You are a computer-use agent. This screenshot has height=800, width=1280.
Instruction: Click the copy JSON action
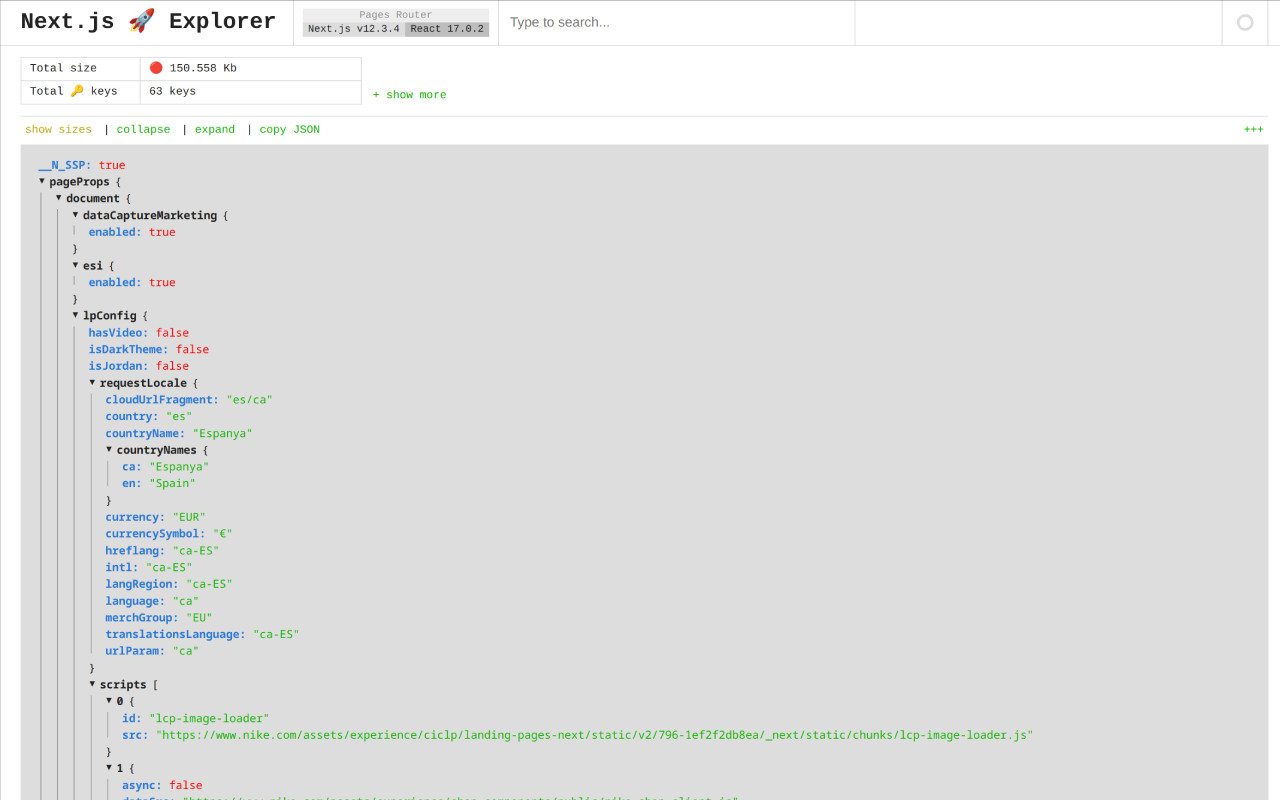coord(289,129)
